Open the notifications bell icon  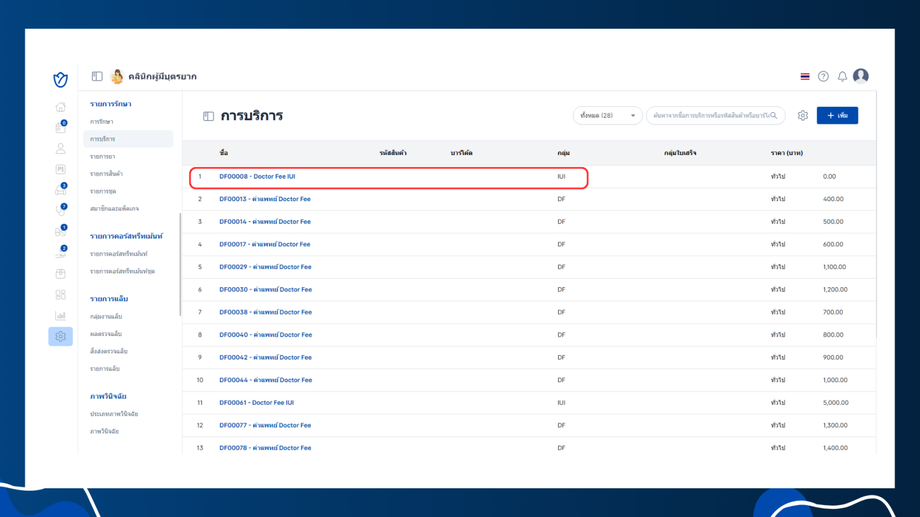tap(842, 76)
